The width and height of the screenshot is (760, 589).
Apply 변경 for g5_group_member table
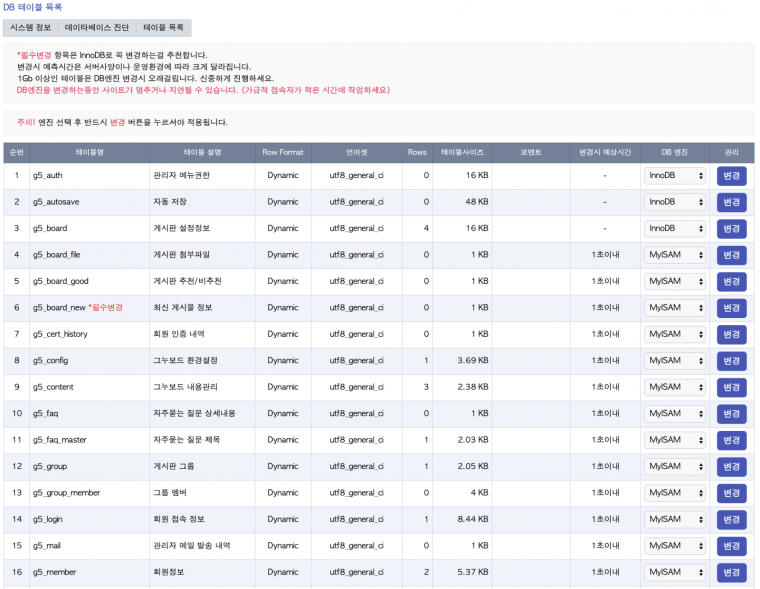pyautogui.click(x=731, y=493)
